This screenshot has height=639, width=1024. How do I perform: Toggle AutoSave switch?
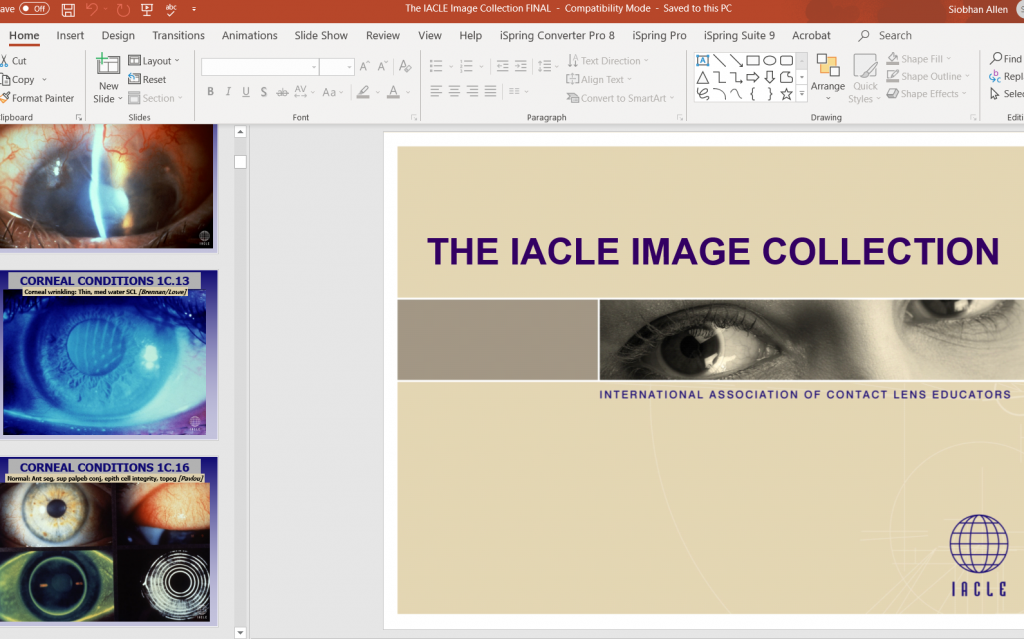pyautogui.click(x=33, y=9)
